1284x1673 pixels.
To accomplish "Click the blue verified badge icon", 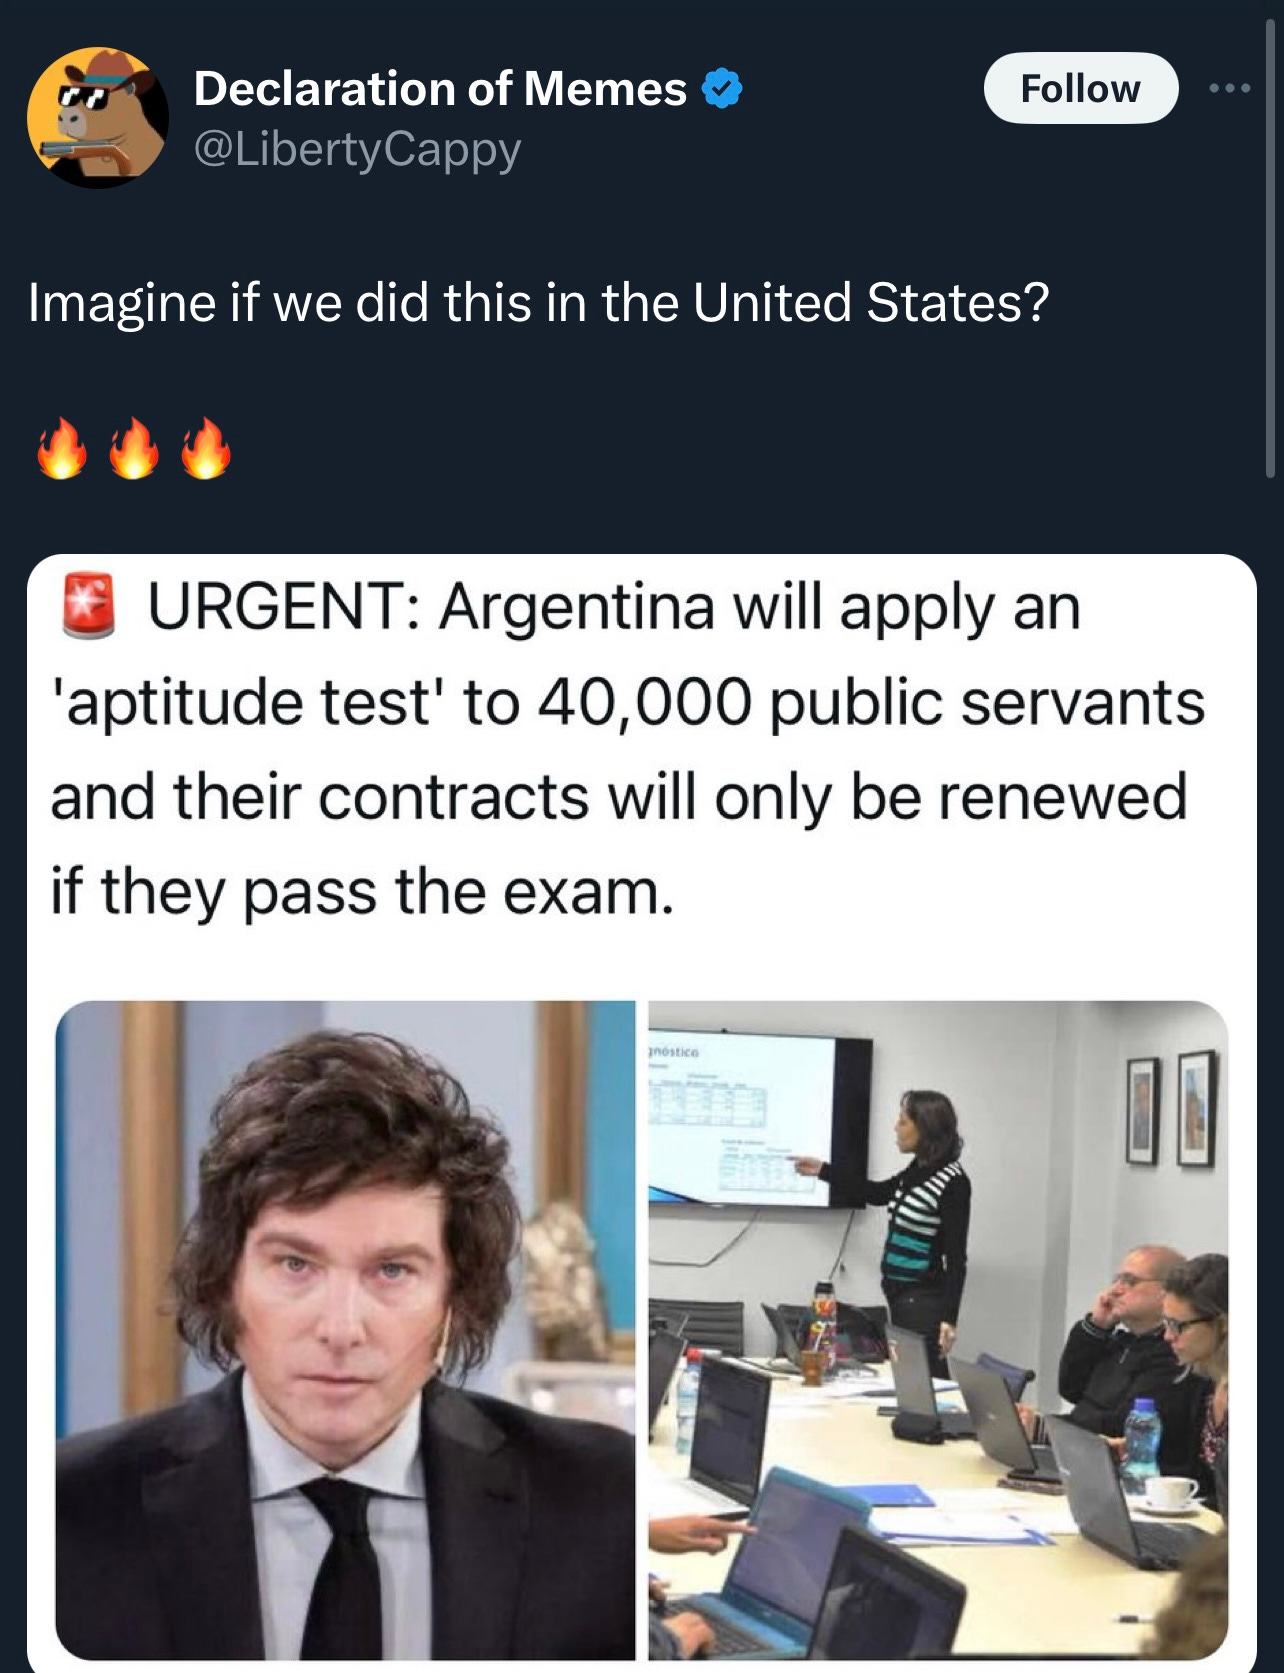I will [x=722, y=89].
